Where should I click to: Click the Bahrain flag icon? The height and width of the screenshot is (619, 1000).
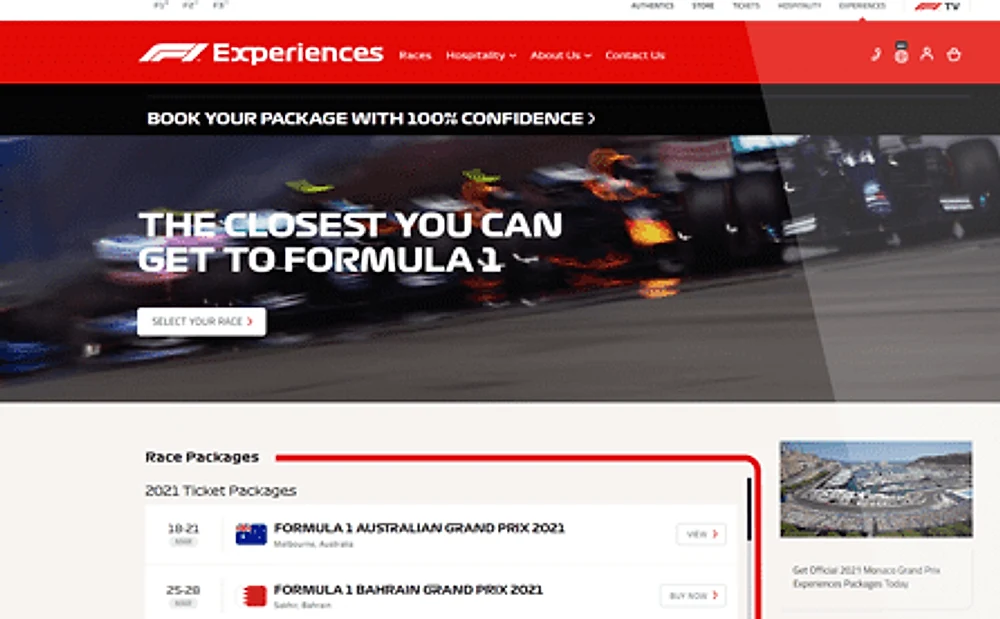[254, 596]
